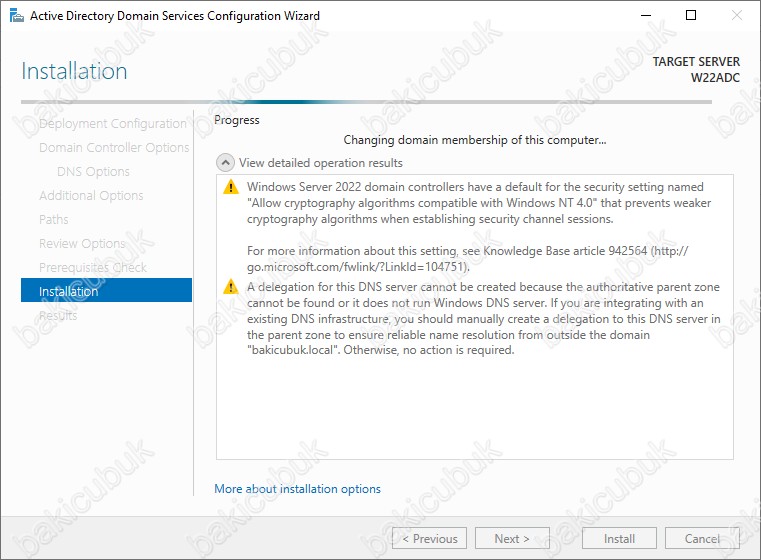The height and width of the screenshot is (560, 761).
Task: Collapse the View detailed operation results chevron
Action: click(225, 163)
